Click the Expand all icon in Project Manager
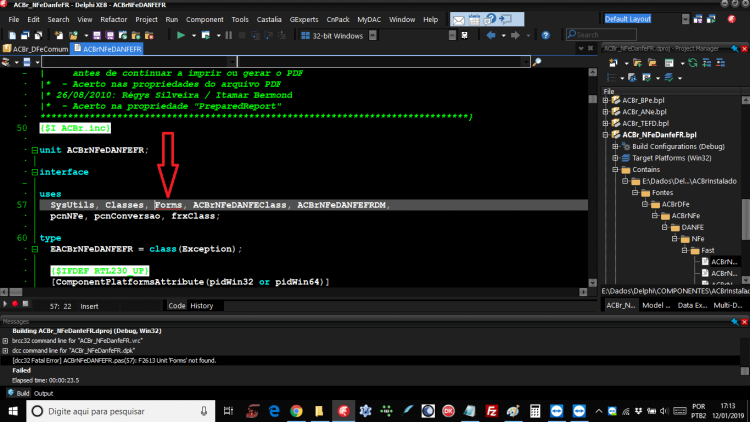The width and height of the screenshot is (750, 422). 707,63
